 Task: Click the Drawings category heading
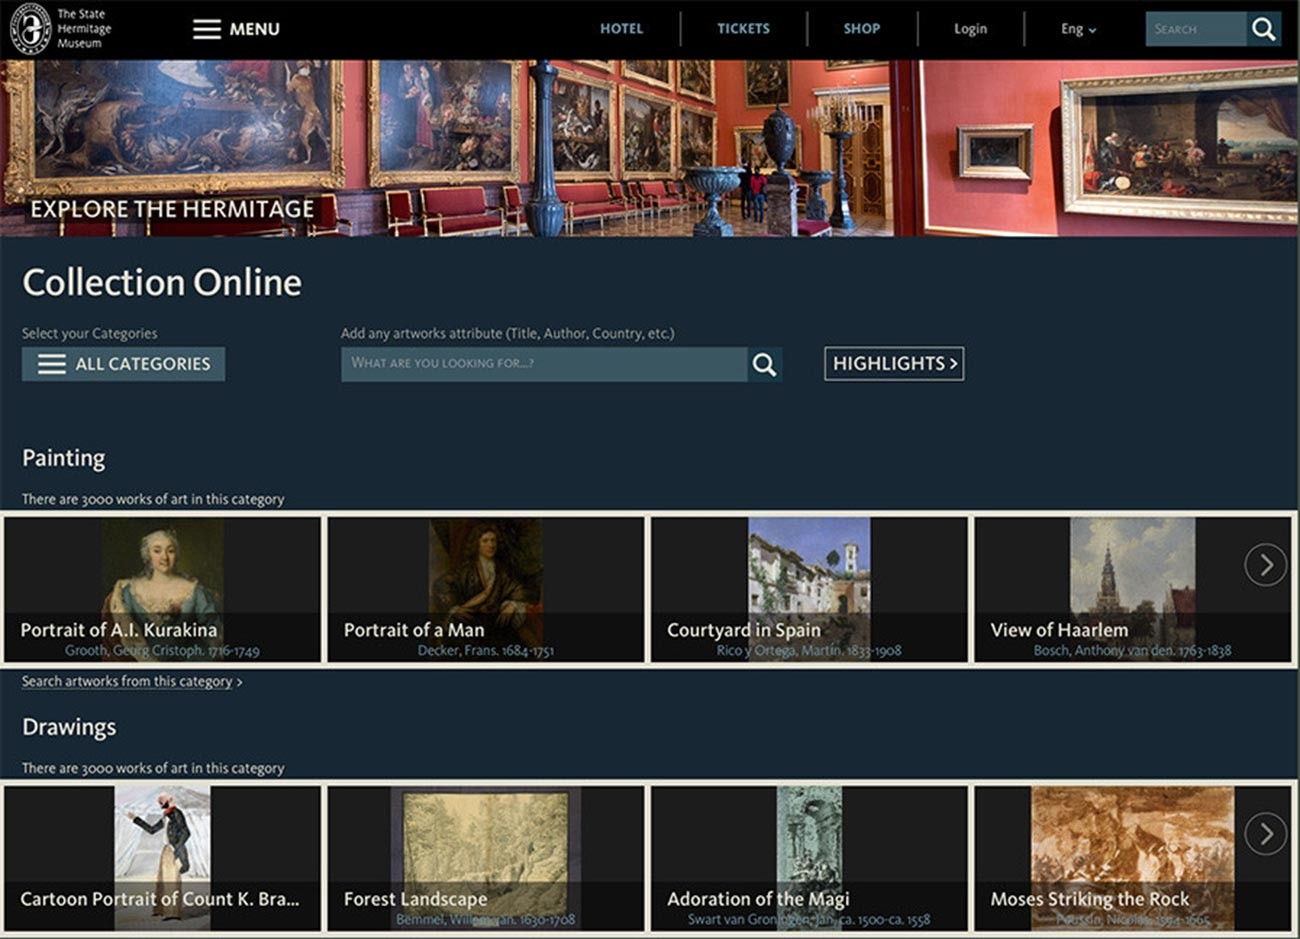click(69, 727)
